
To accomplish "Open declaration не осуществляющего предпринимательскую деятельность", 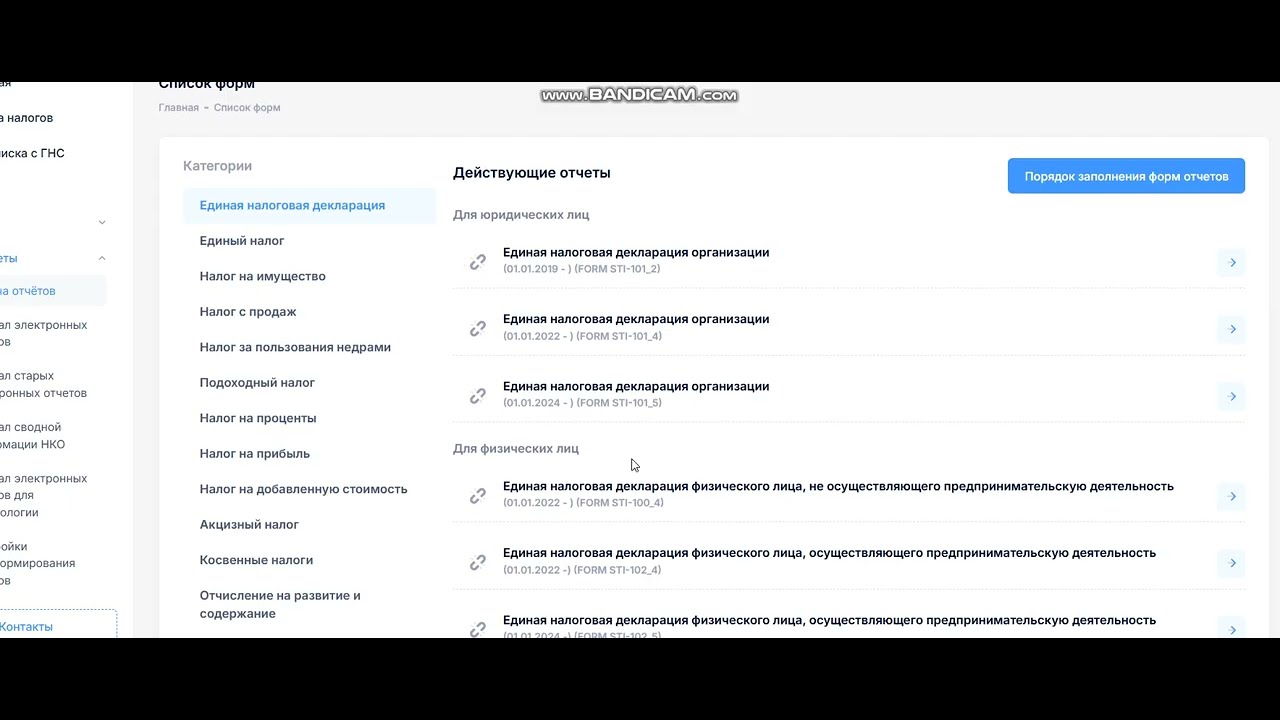I will click(838, 486).
